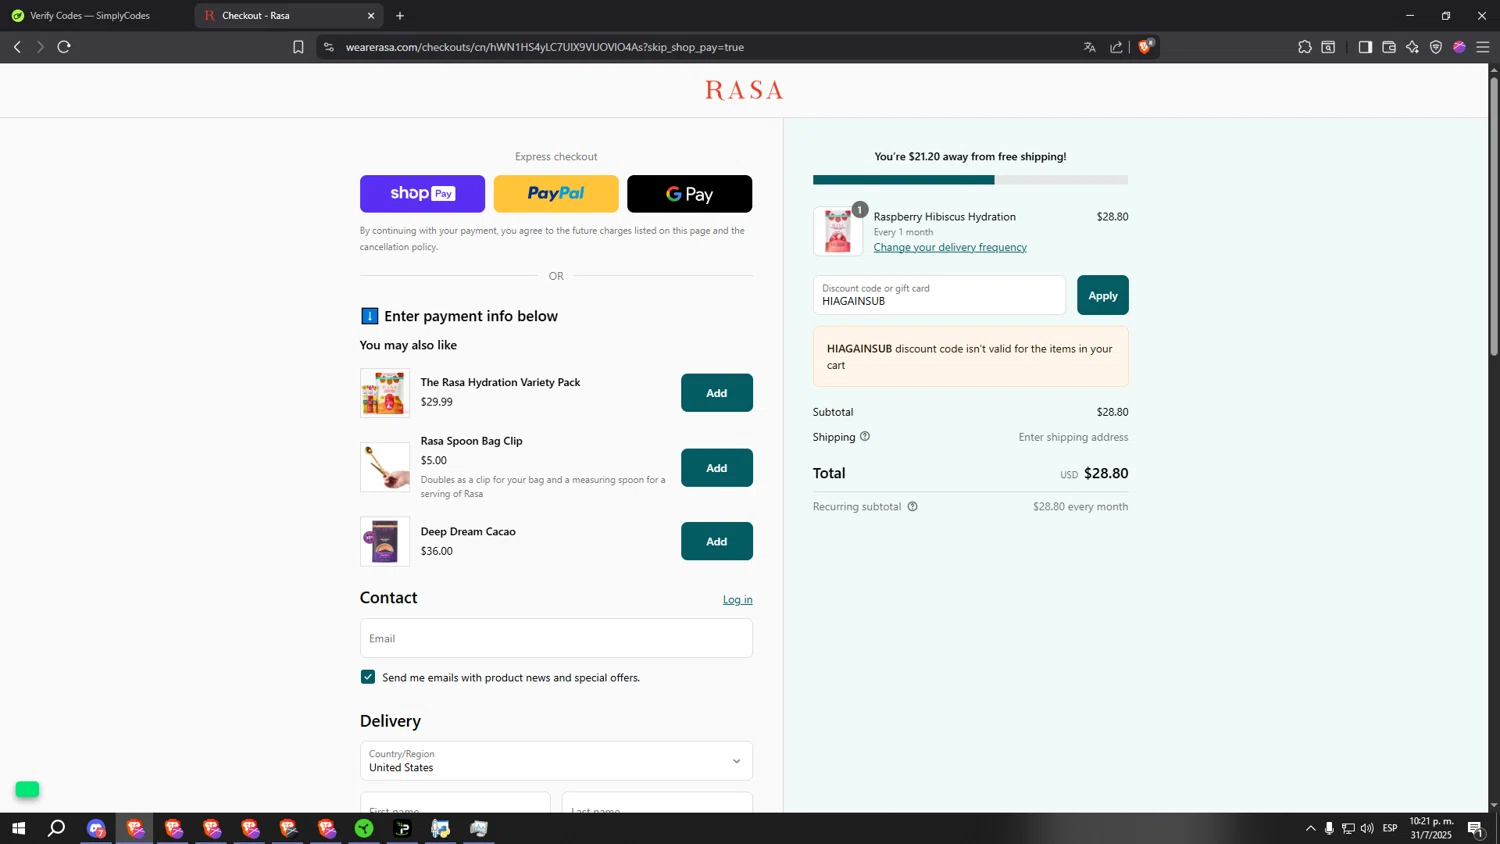Apply the discount code
This screenshot has width=1500, height=844.
pyautogui.click(x=1103, y=295)
